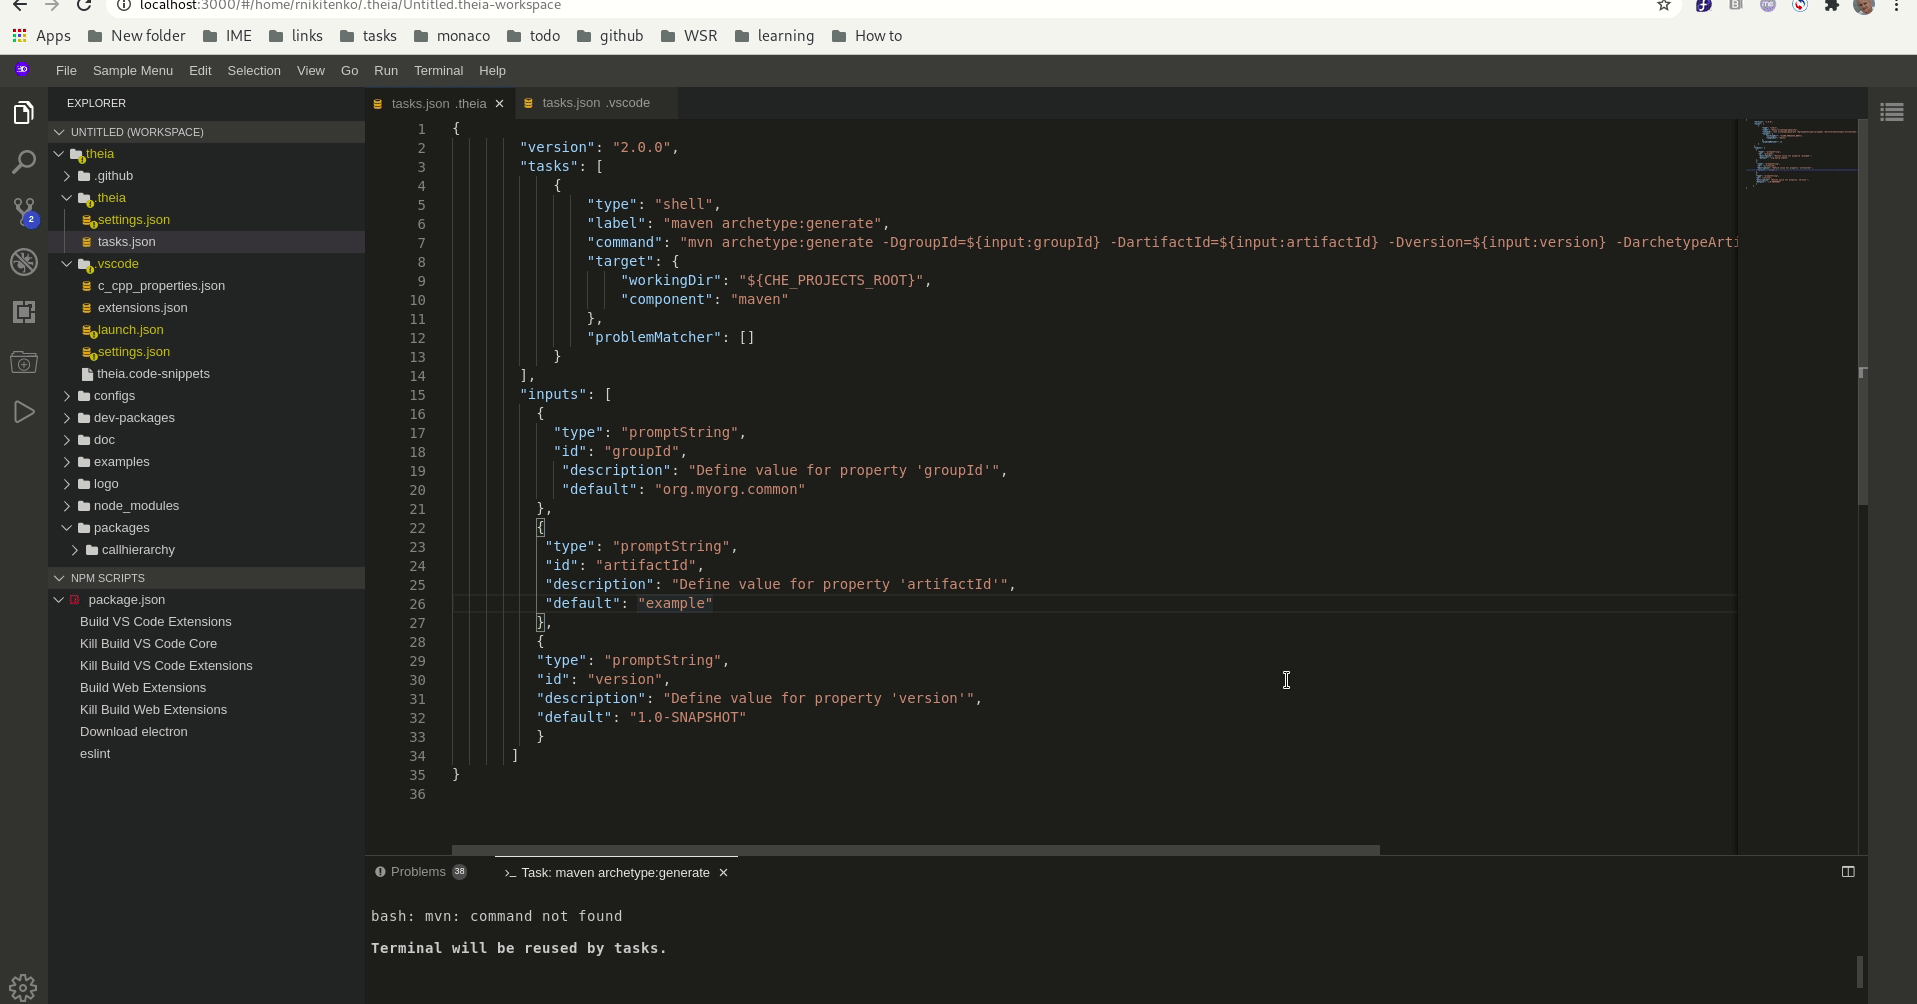
Task: Open the Plugins view icon
Action: point(24,312)
